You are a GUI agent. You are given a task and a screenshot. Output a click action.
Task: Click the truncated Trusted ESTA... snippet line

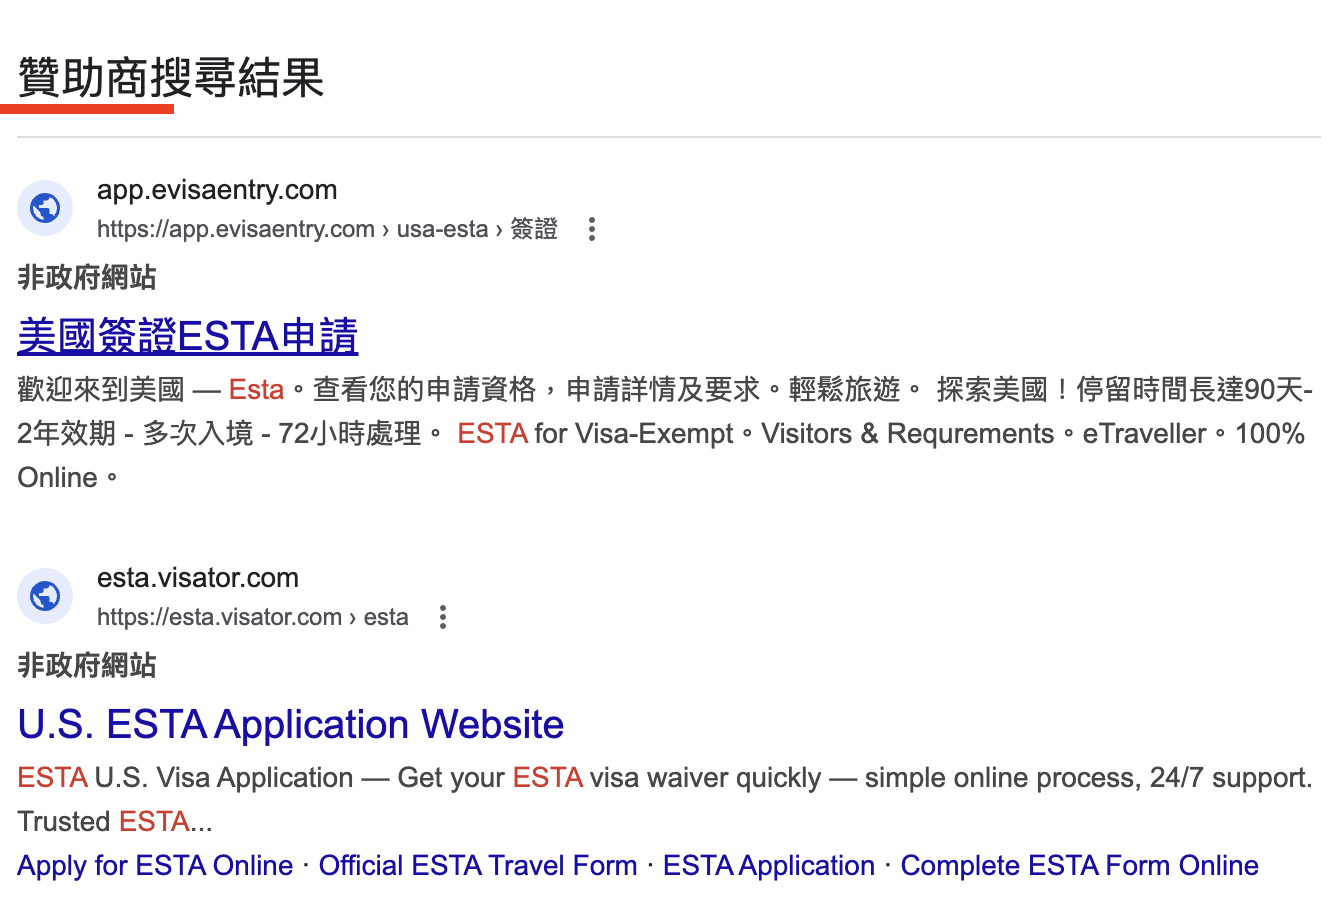point(115,821)
